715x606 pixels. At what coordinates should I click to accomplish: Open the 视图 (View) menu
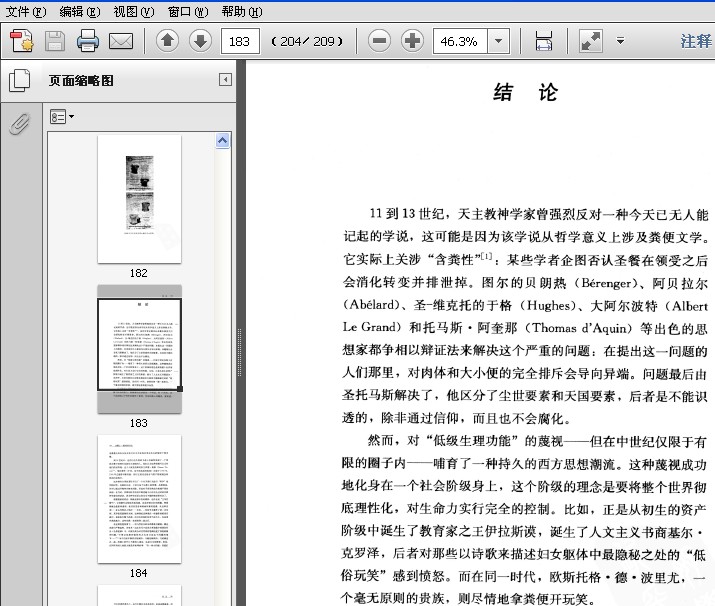click(133, 11)
